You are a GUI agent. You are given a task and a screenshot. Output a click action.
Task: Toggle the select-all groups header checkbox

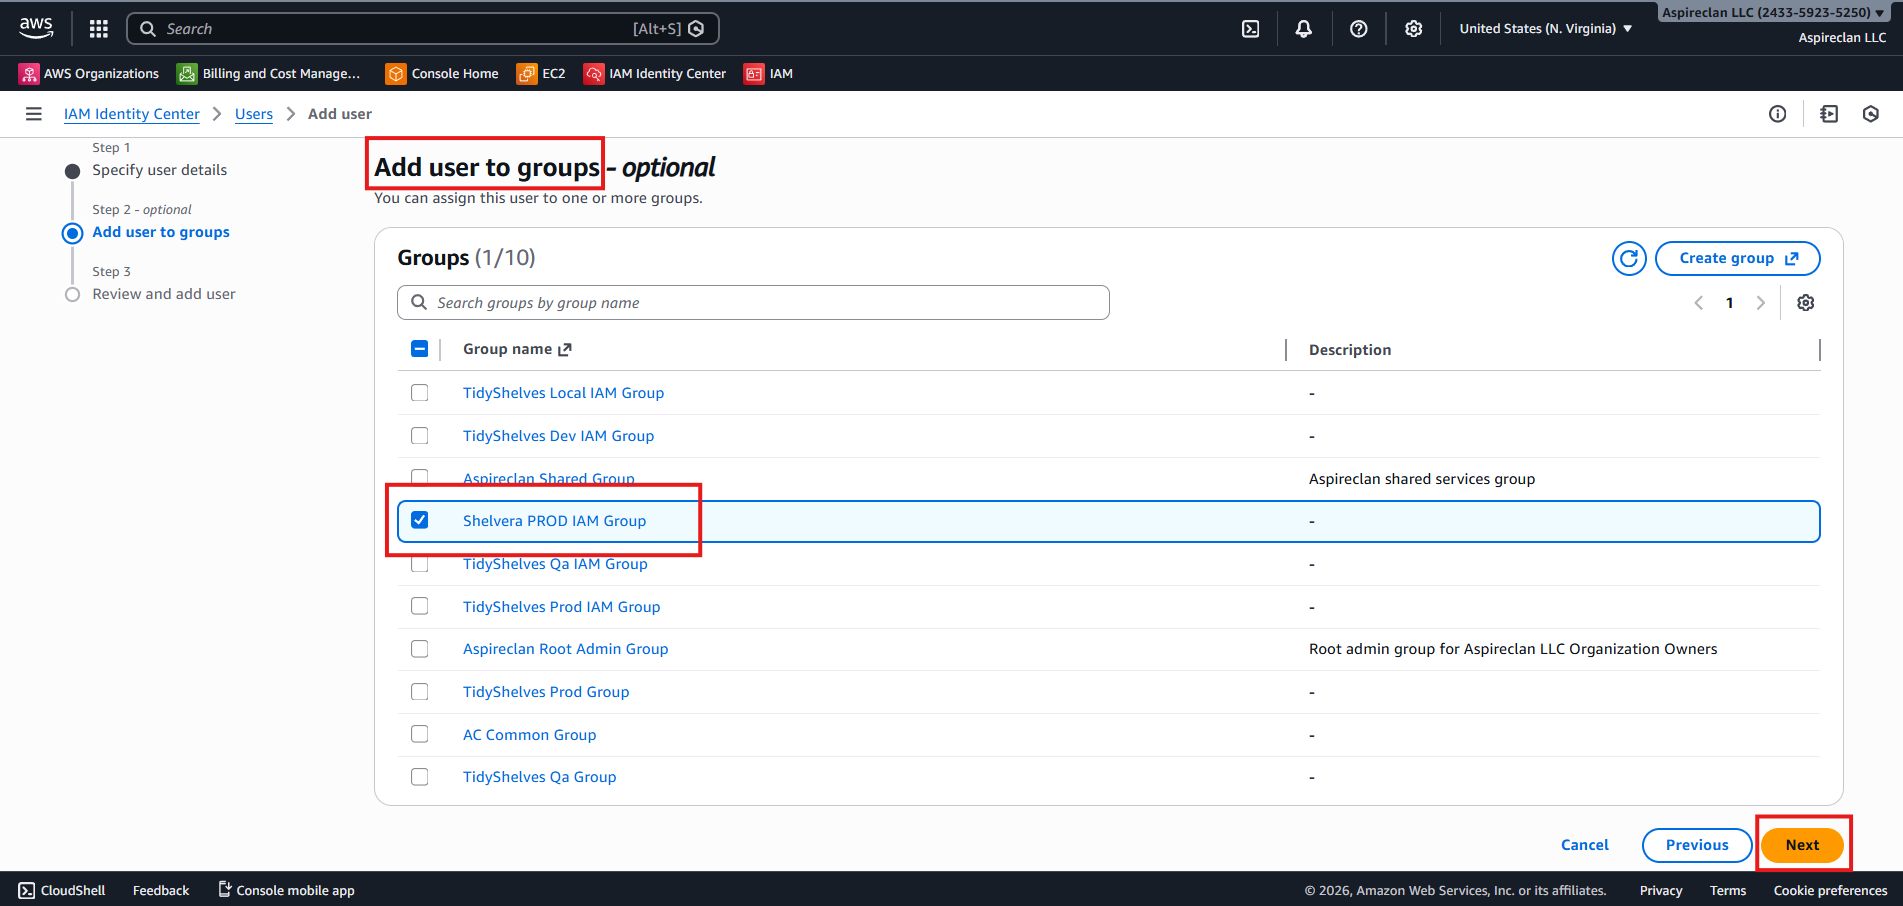[420, 349]
